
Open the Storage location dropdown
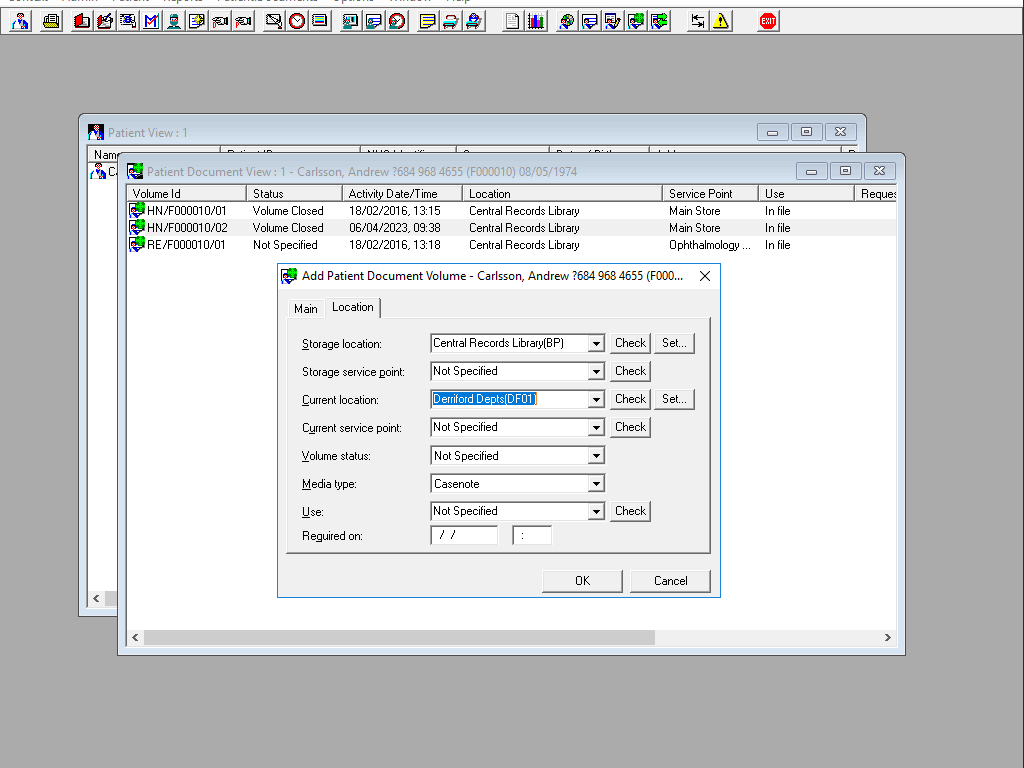coord(596,344)
